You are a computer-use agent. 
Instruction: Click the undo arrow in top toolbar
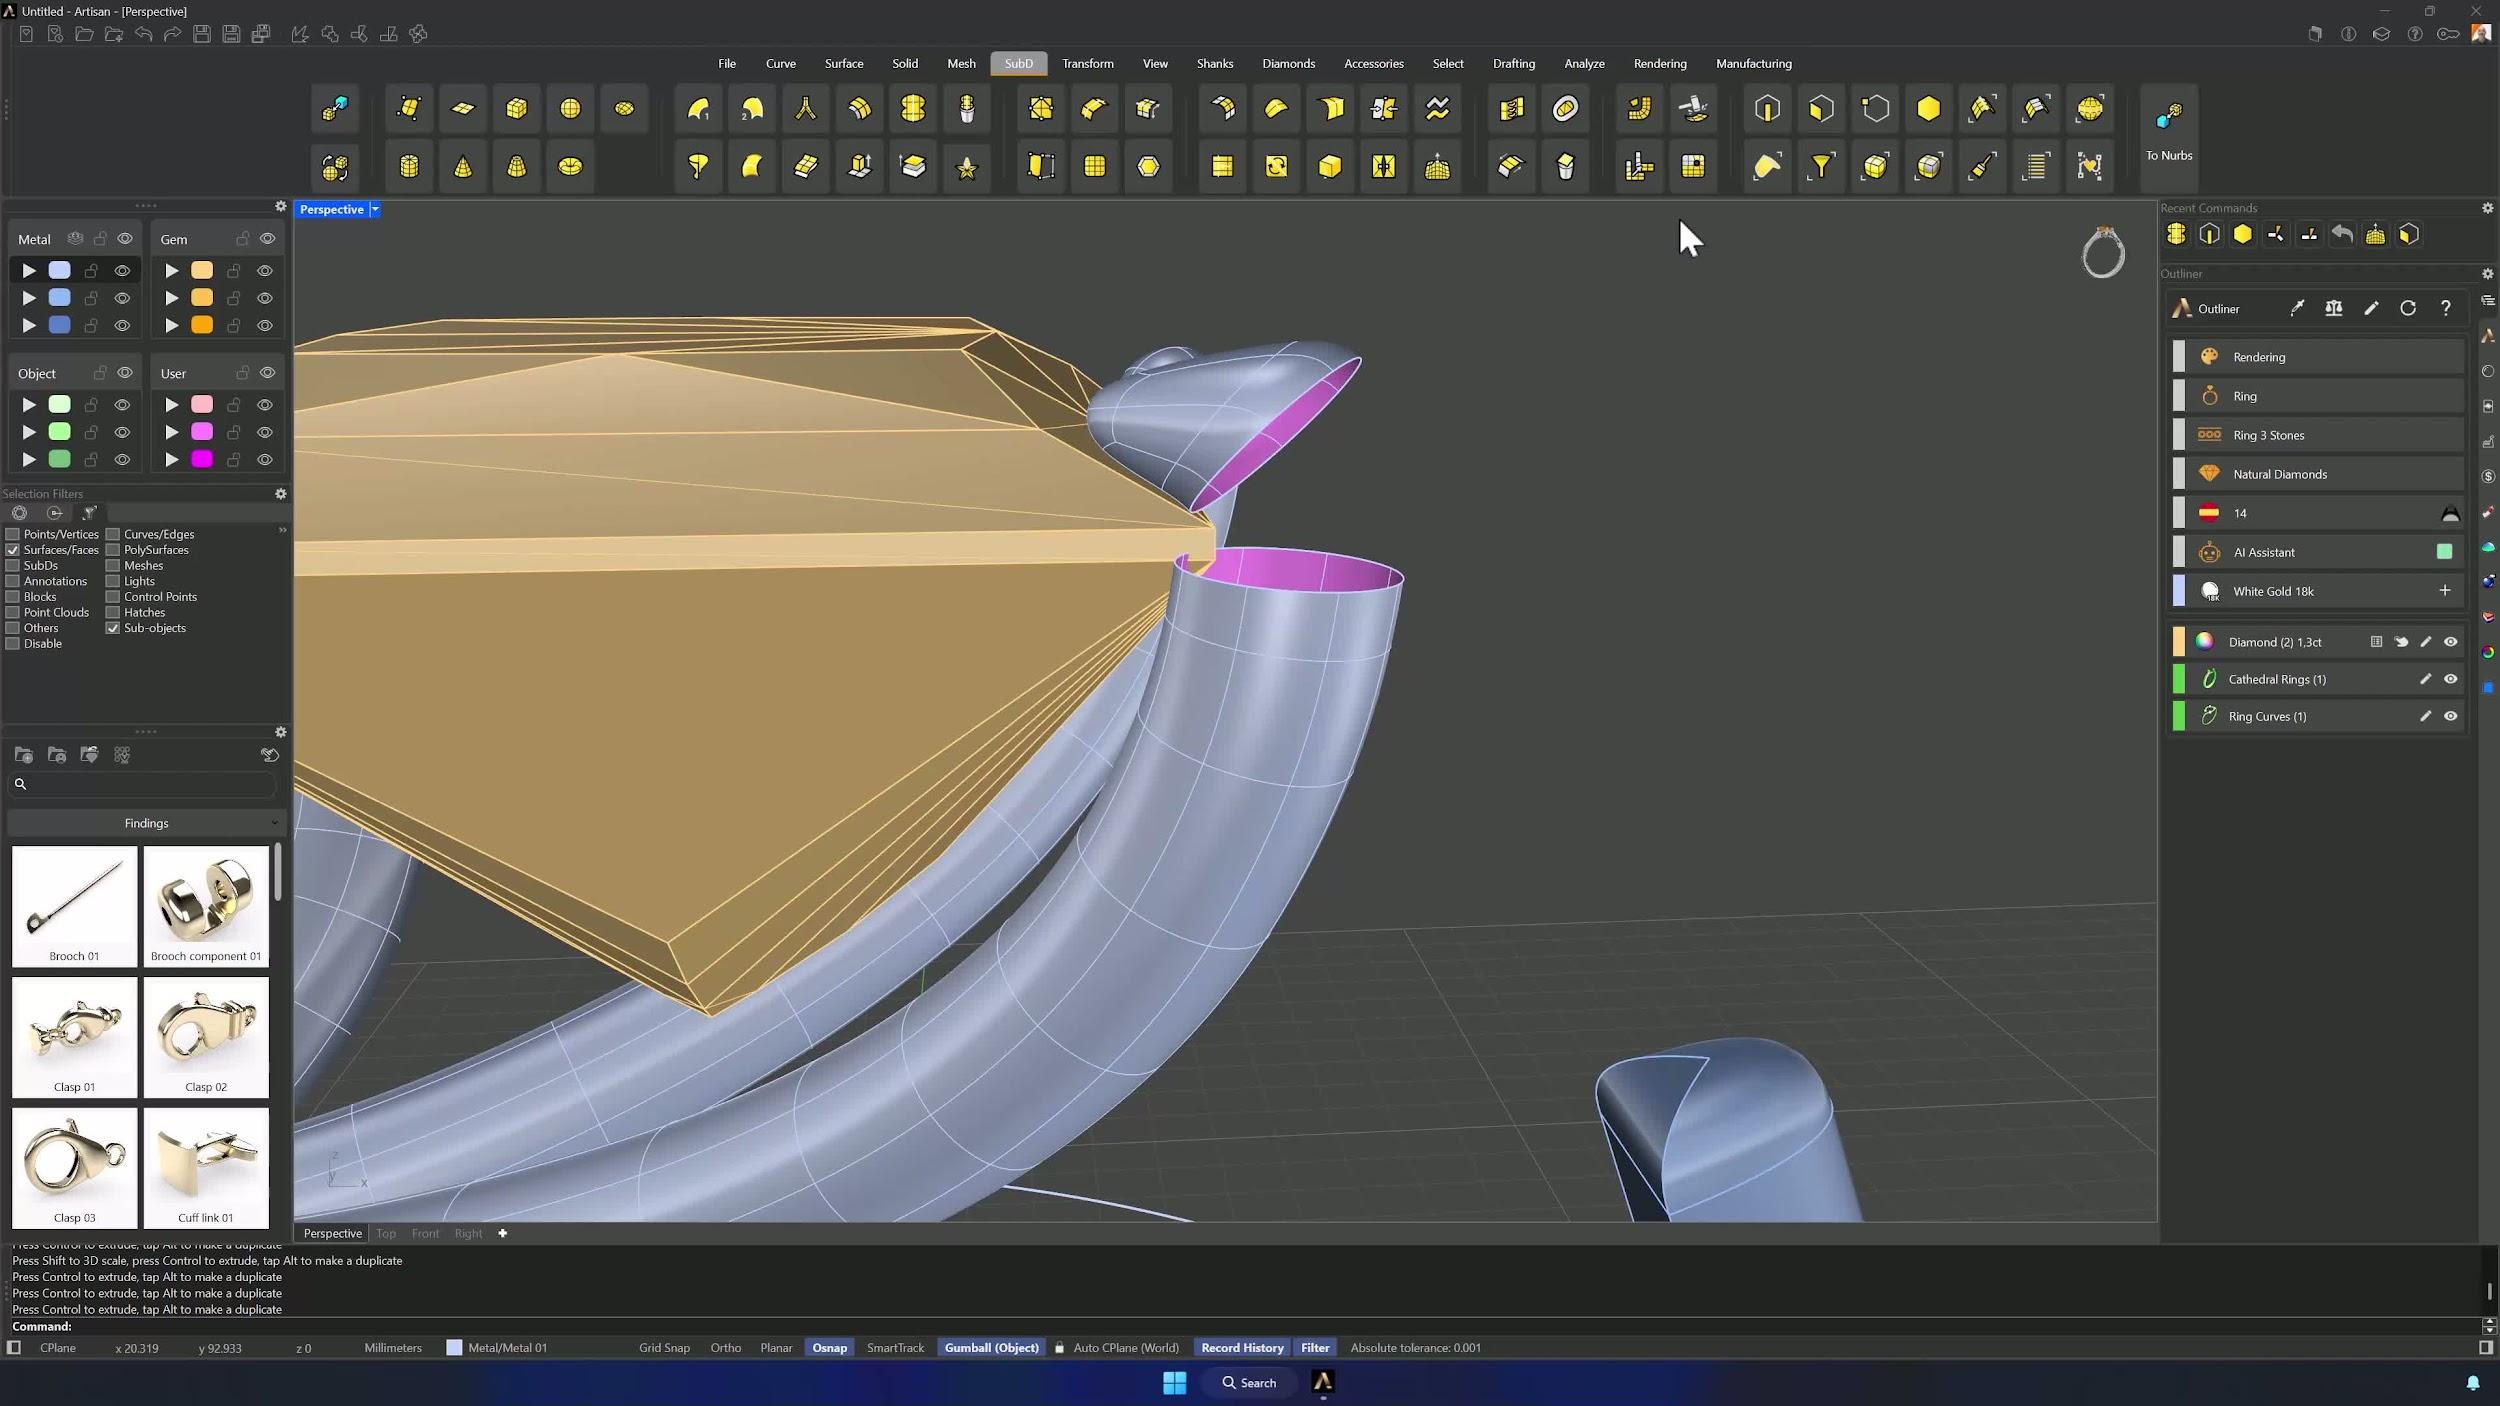(143, 34)
